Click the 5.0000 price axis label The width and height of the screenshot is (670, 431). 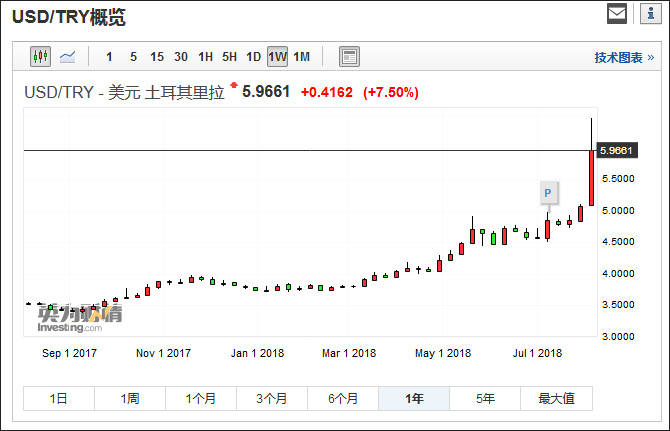pyautogui.click(x=618, y=211)
